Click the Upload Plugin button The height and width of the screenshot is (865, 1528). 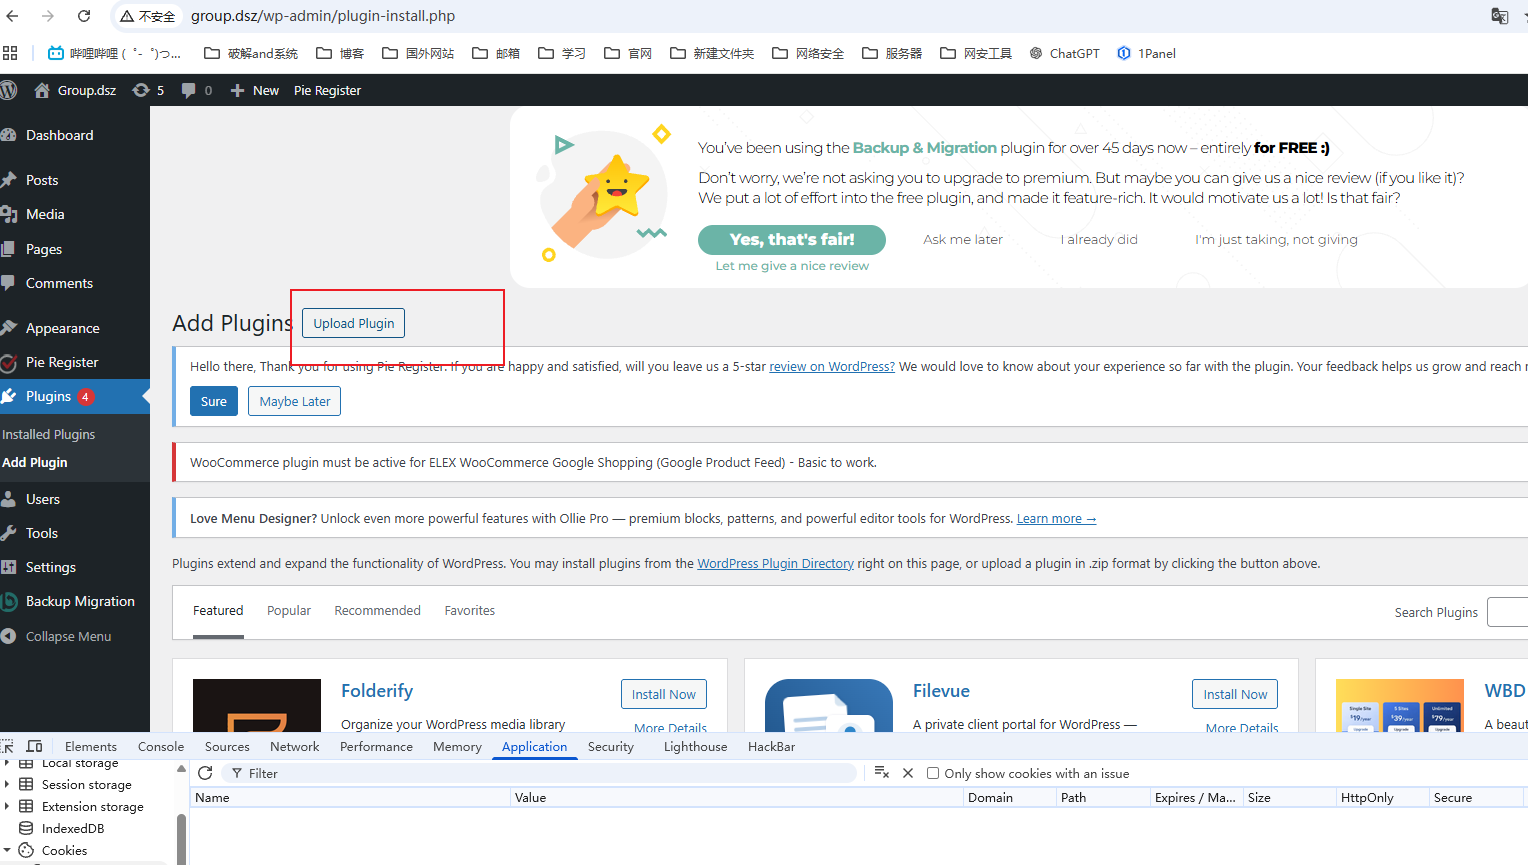[x=354, y=323]
